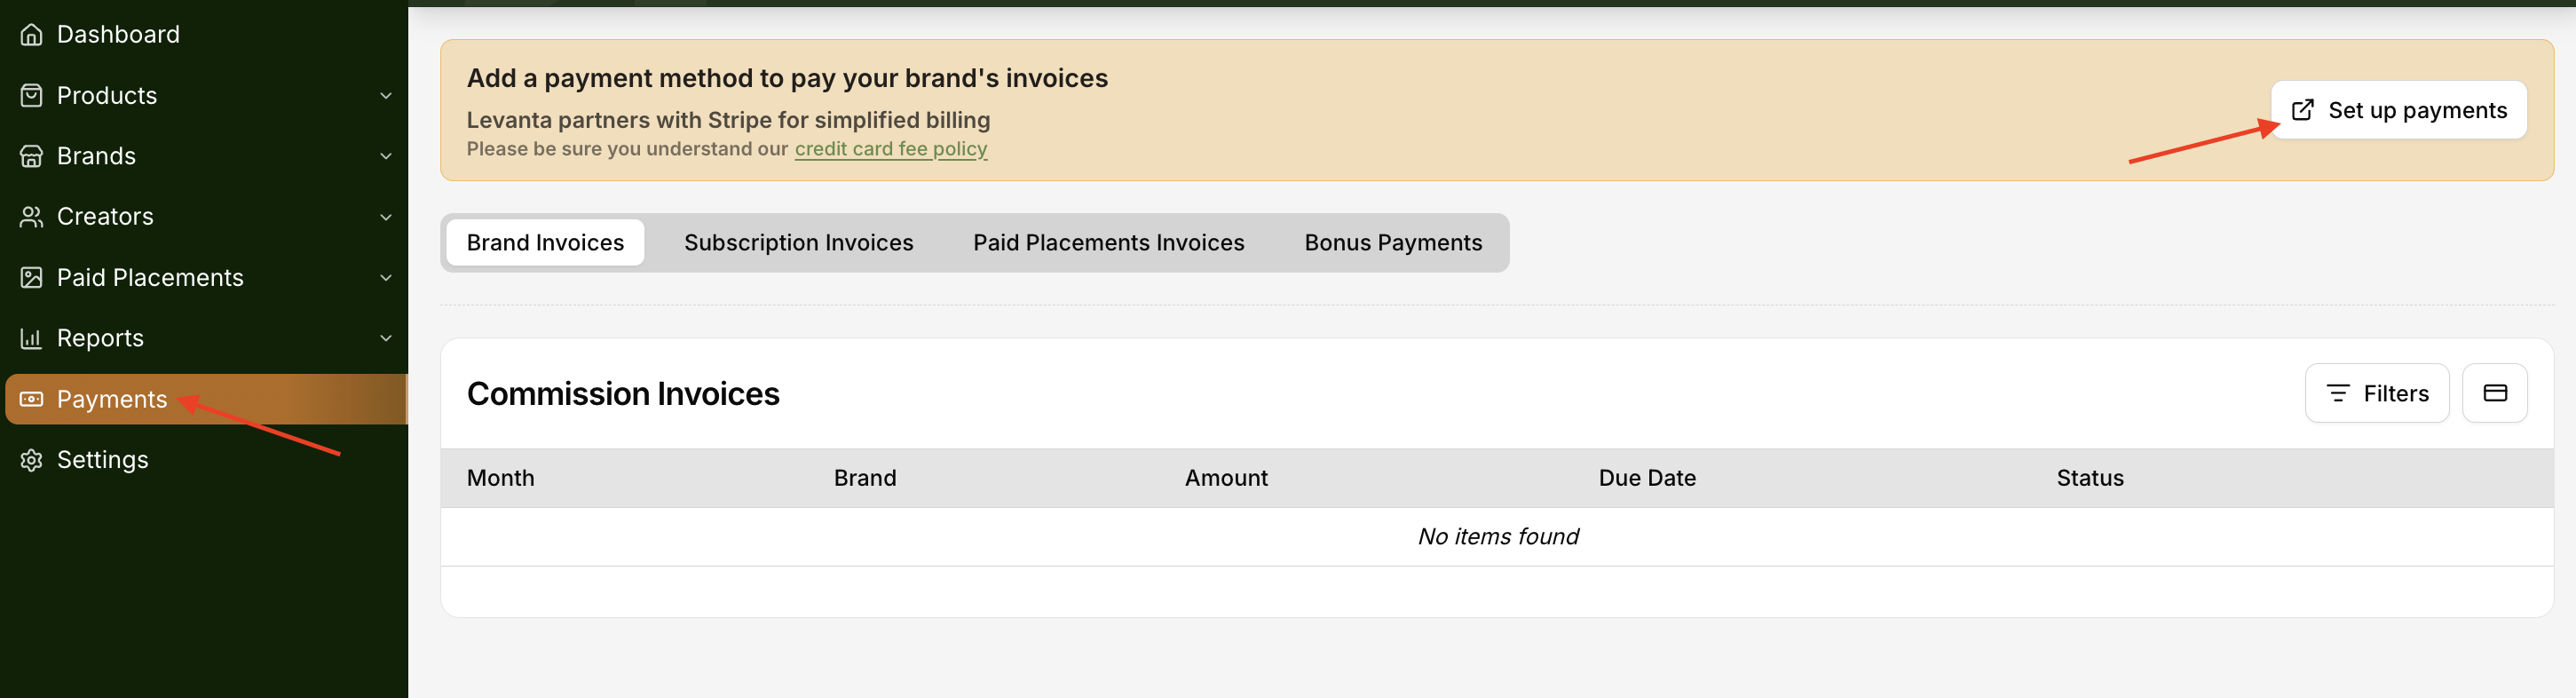Expand the Products menu chevron

(386, 96)
